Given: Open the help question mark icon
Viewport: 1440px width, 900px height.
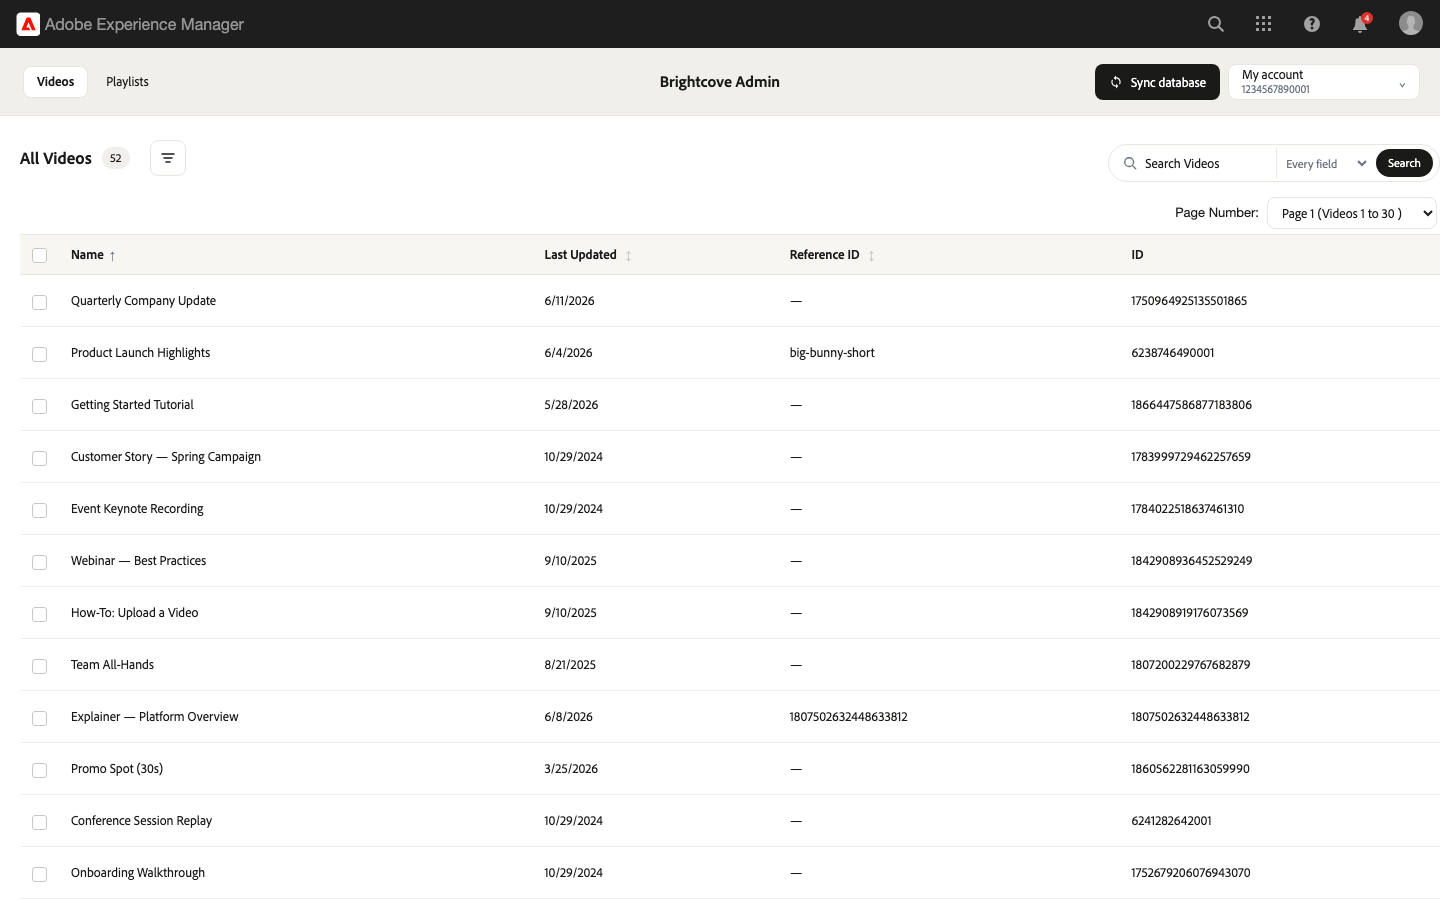Looking at the screenshot, I should click(x=1312, y=24).
